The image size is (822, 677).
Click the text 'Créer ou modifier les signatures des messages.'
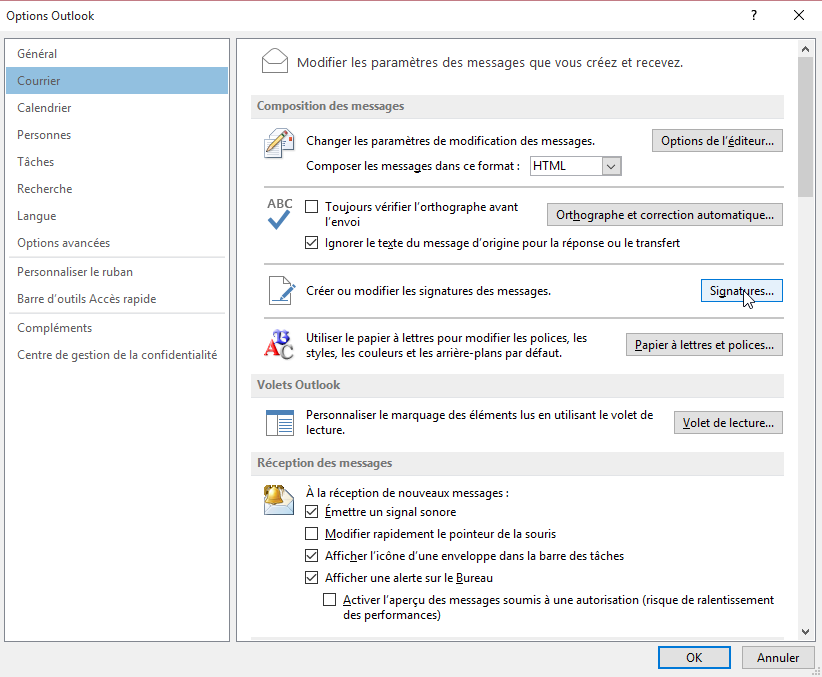click(428, 291)
